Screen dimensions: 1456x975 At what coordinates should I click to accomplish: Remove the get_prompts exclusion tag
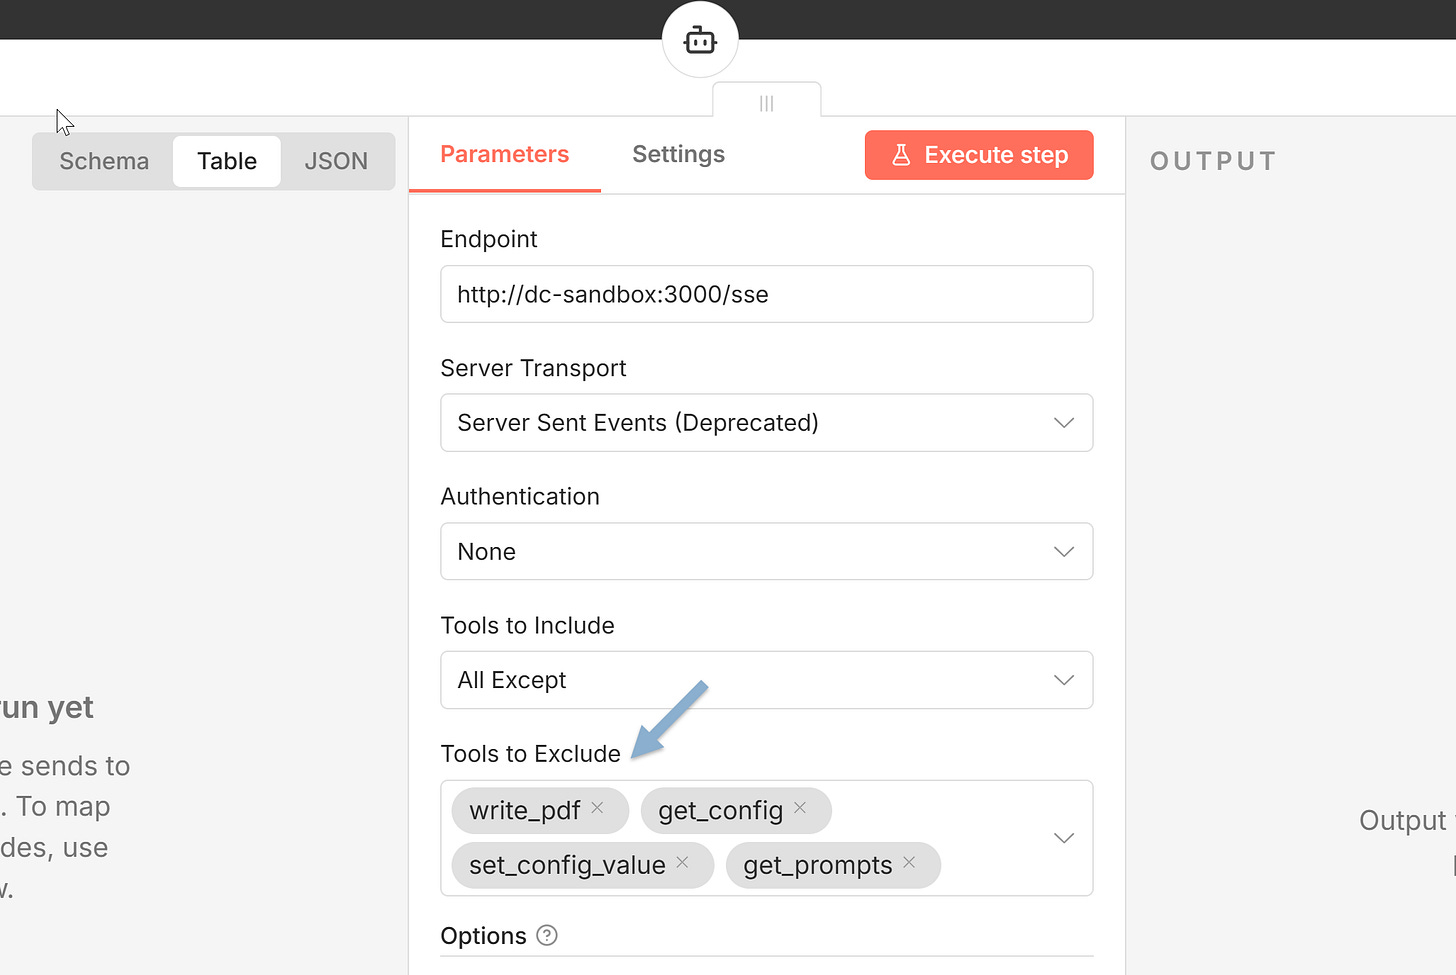909,861
